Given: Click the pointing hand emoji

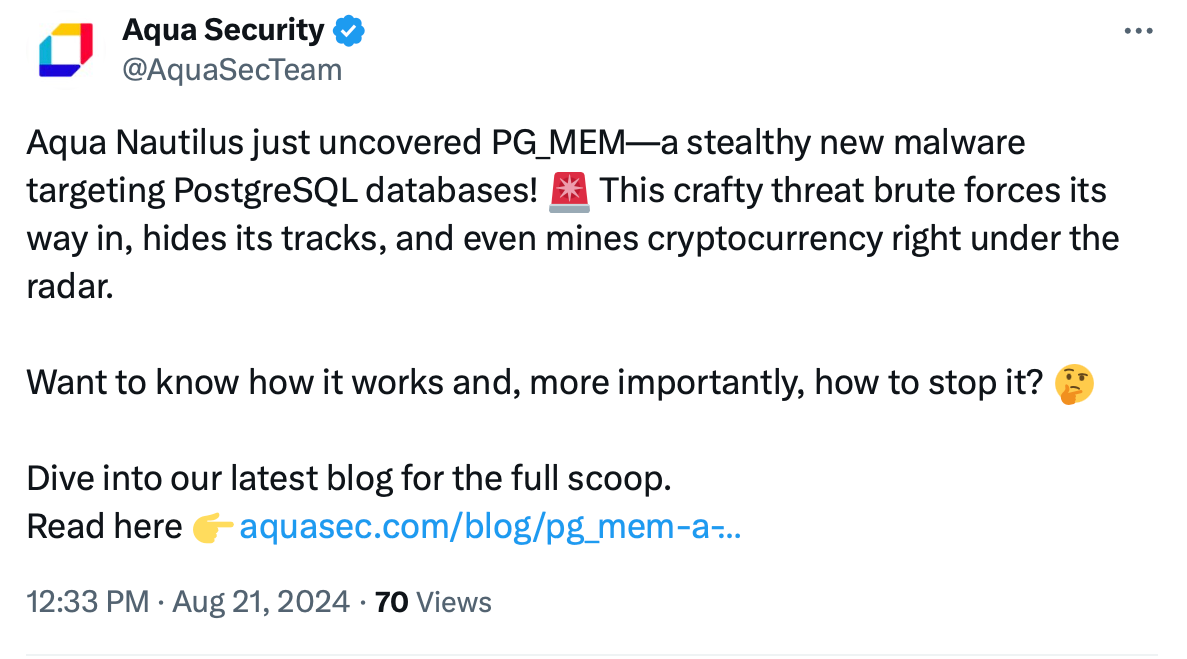Looking at the screenshot, I should click(212, 527).
